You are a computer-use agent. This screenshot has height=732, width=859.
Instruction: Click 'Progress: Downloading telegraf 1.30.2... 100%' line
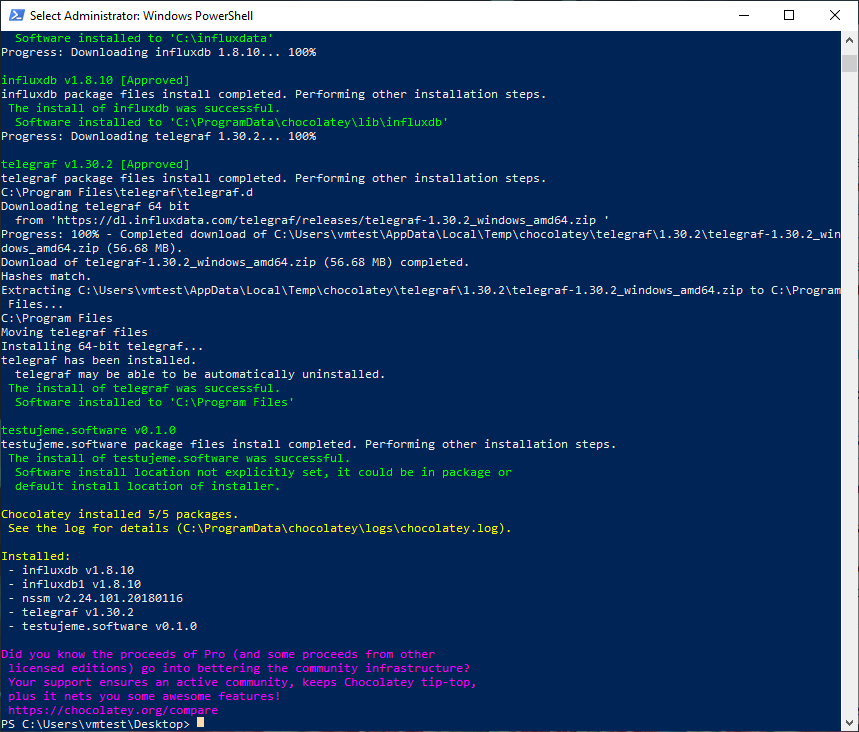click(158, 136)
